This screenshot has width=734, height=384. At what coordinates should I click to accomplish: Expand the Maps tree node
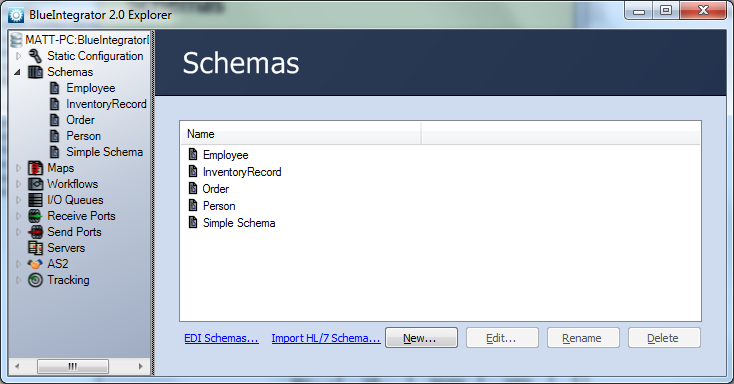(18, 168)
